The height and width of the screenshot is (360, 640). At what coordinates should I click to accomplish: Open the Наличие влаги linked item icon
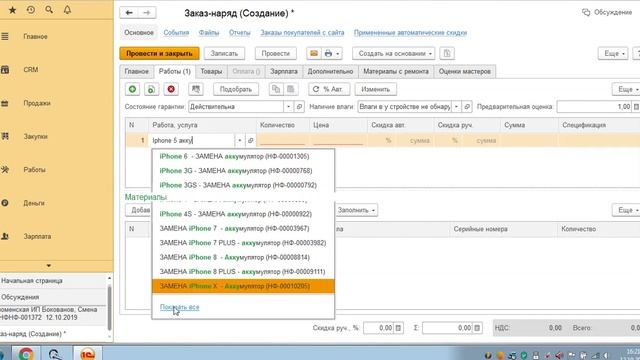467,107
